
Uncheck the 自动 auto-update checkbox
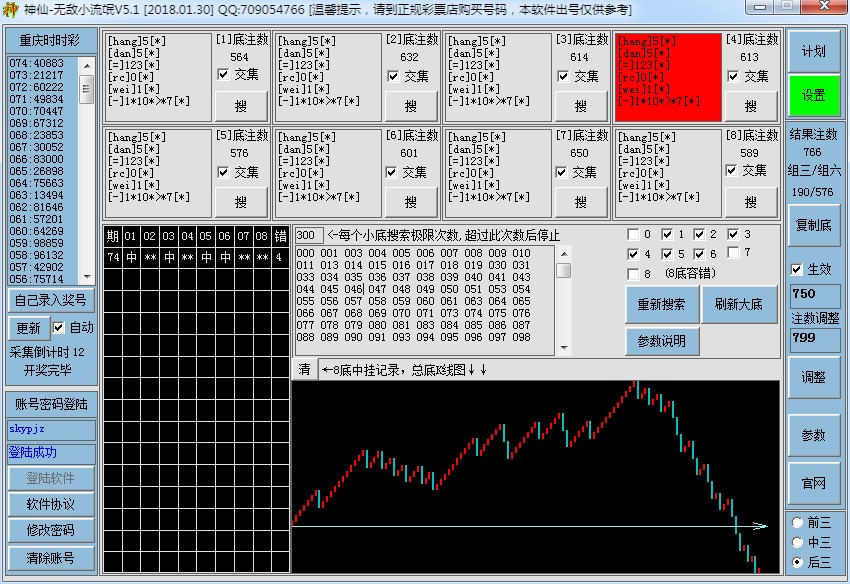pyautogui.click(x=59, y=327)
